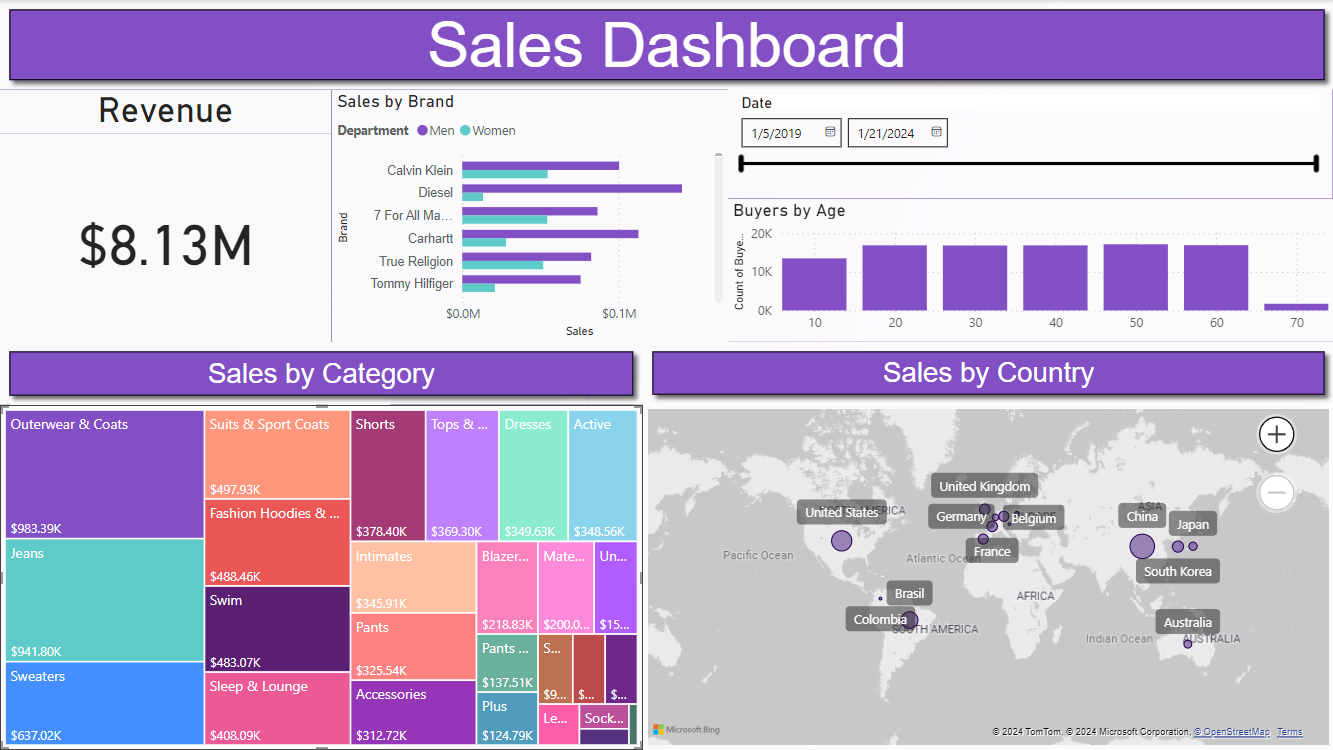
Task: Open the start date calendar picker icon
Action: coord(830,132)
